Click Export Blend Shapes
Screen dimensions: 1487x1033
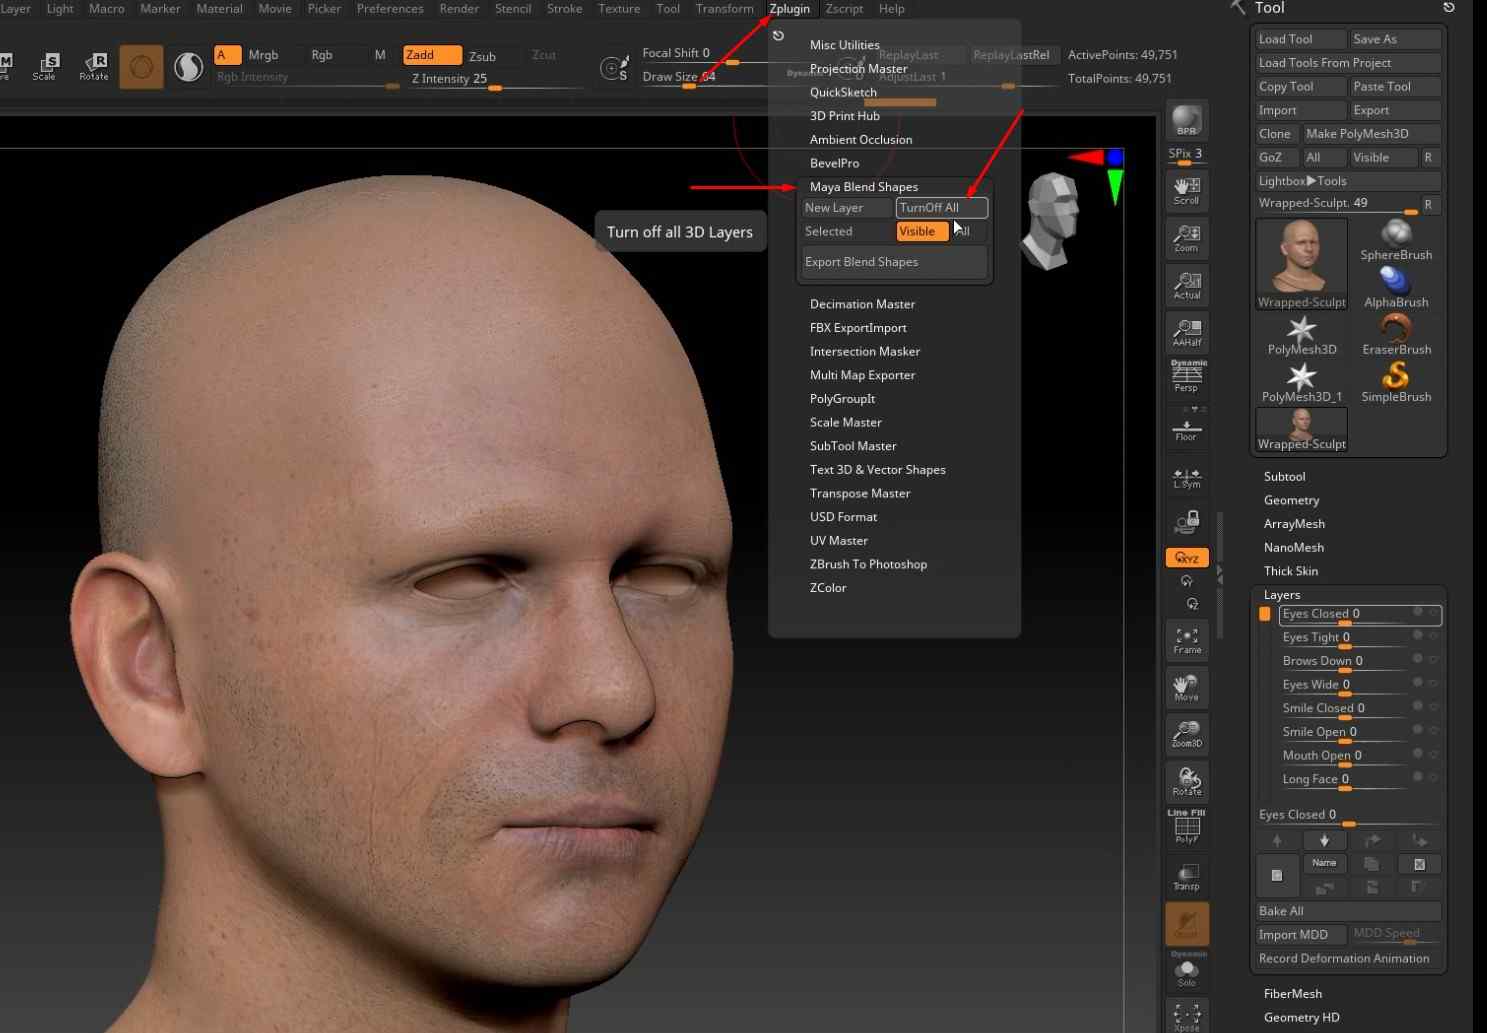click(894, 262)
